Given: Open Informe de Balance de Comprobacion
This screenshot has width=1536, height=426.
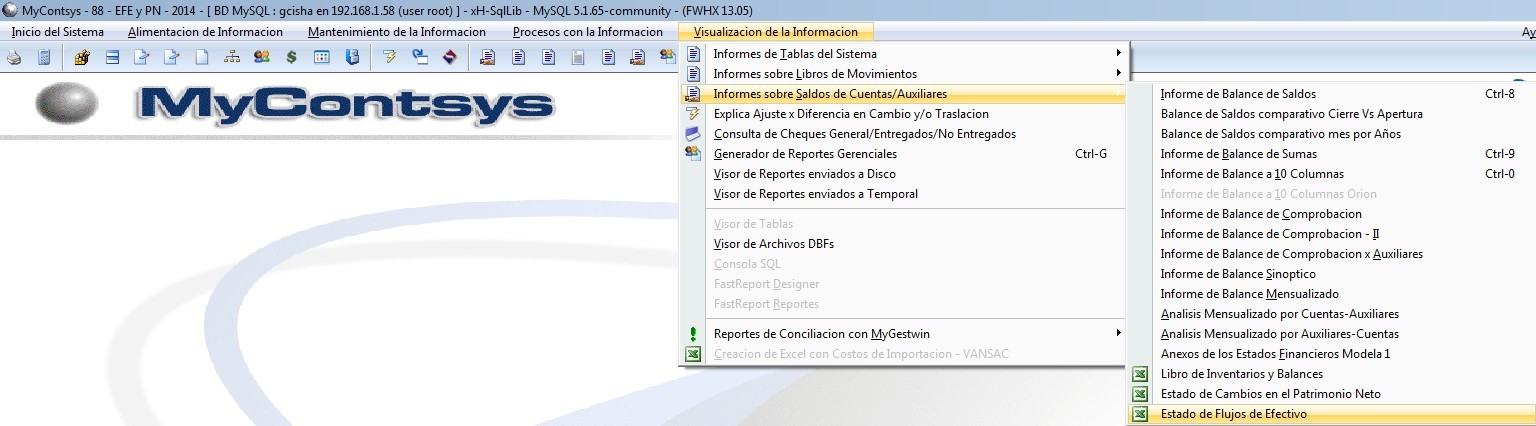Looking at the screenshot, I should pyautogui.click(x=1332, y=214).
